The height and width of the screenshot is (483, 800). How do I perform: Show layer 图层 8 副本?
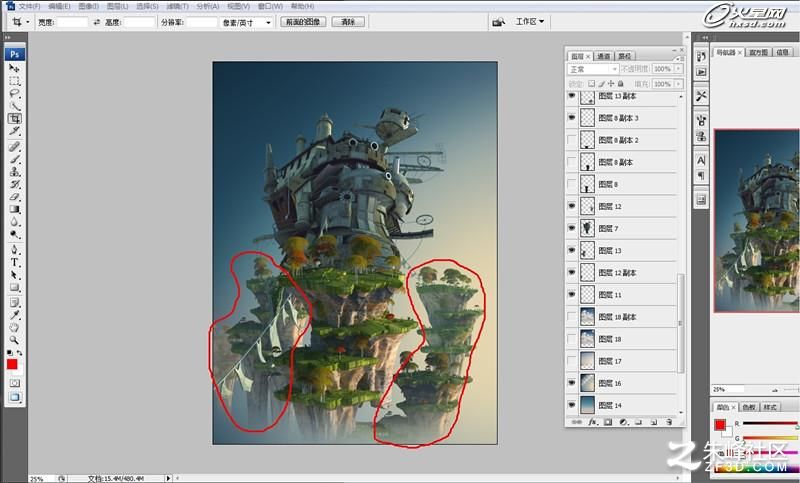(x=572, y=162)
